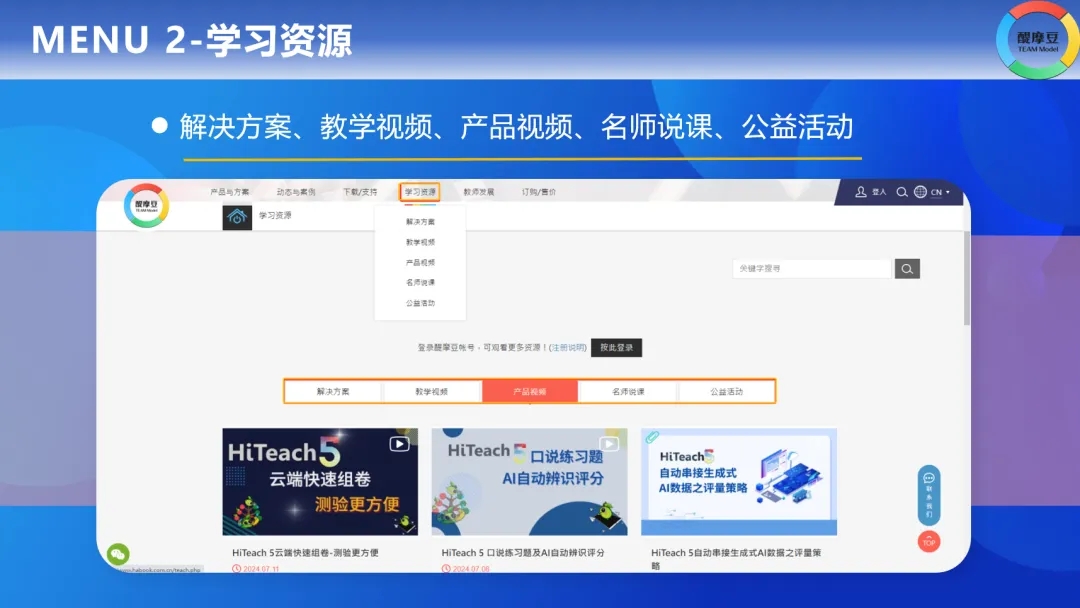1080x608 pixels.
Task: Click the 关键字搜寻 search input field
Action: [811, 269]
